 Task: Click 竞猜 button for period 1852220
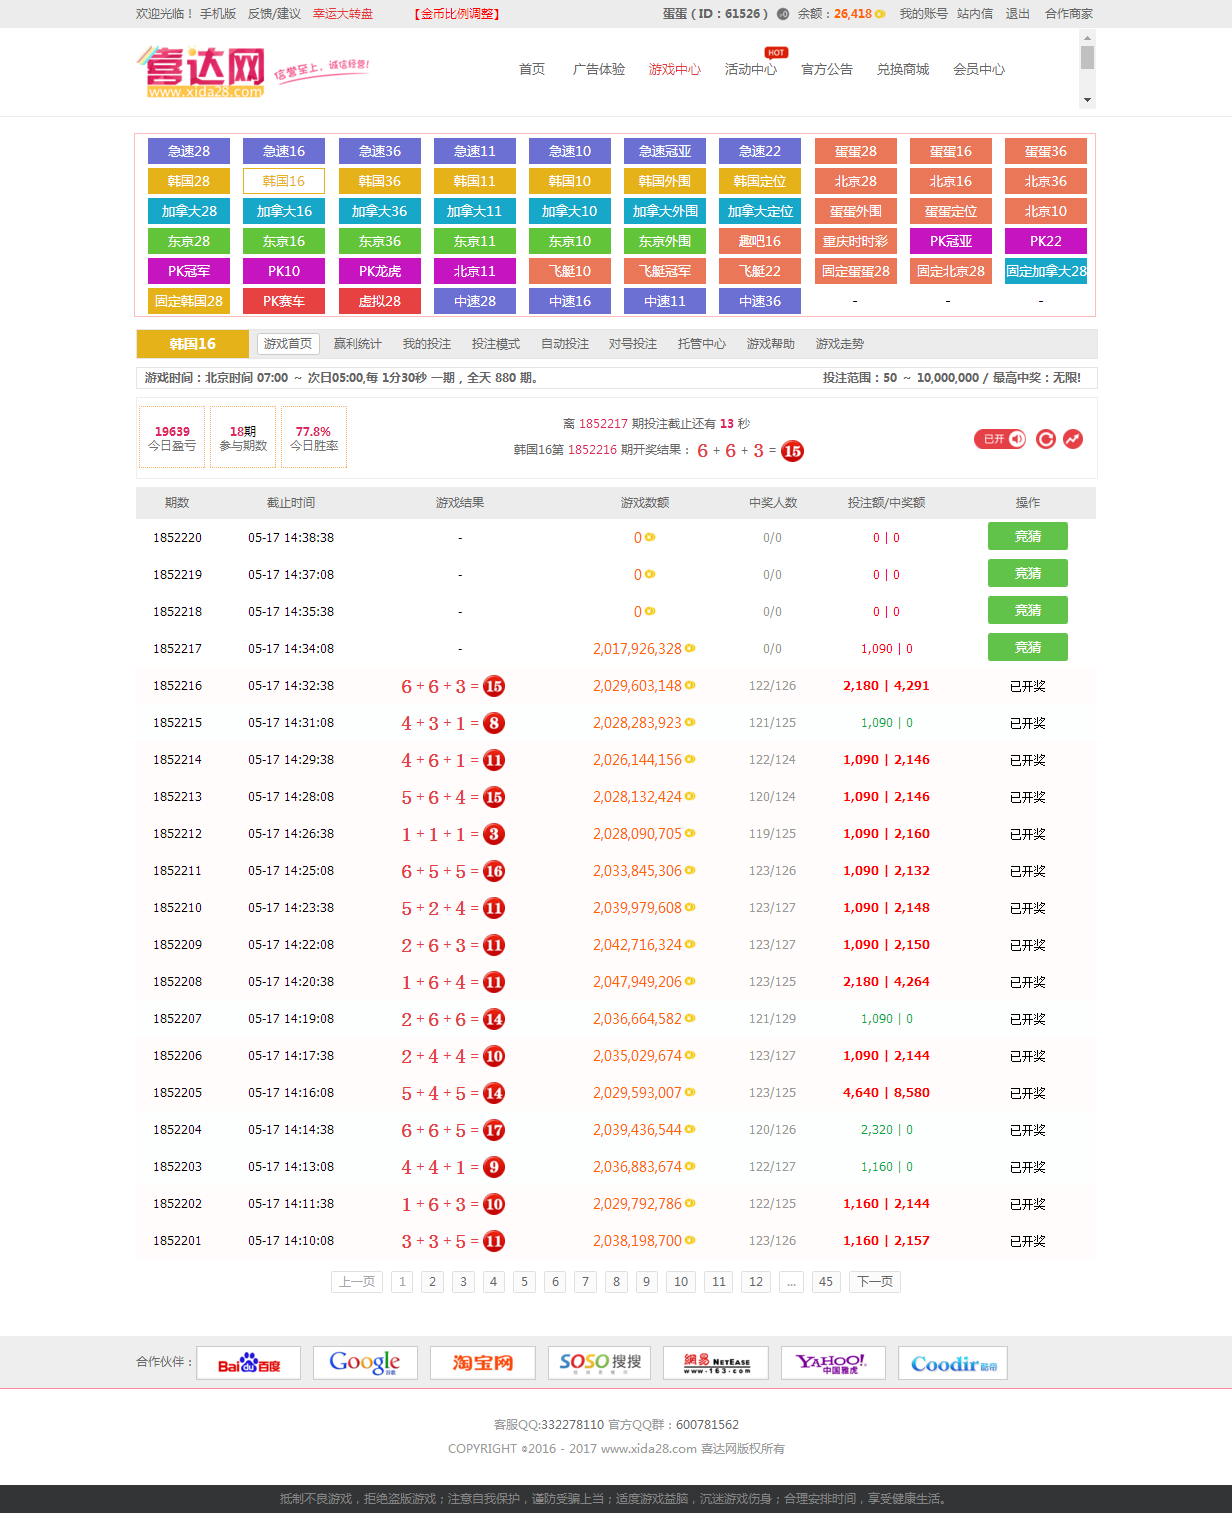click(x=1027, y=537)
